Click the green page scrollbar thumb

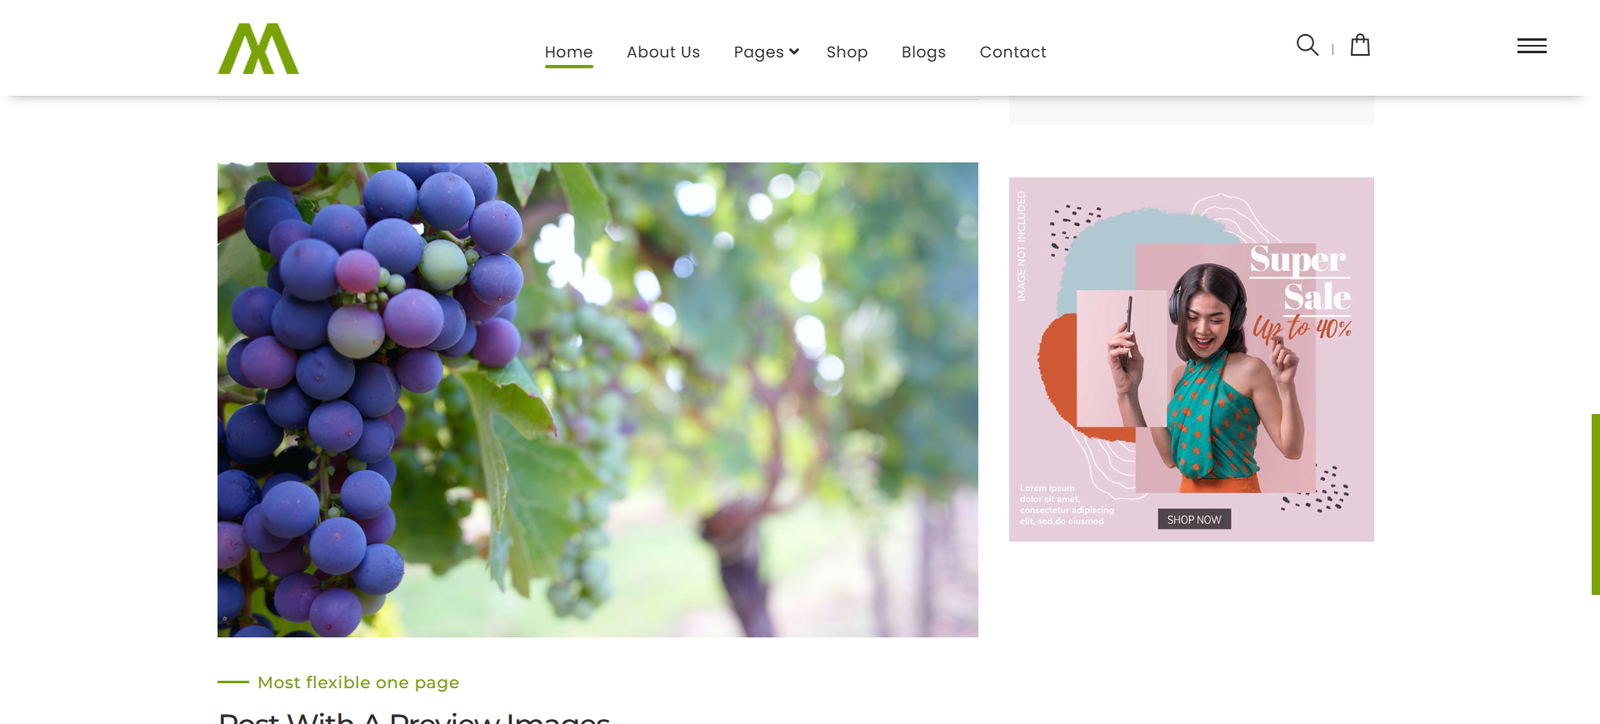tap(1595, 504)
